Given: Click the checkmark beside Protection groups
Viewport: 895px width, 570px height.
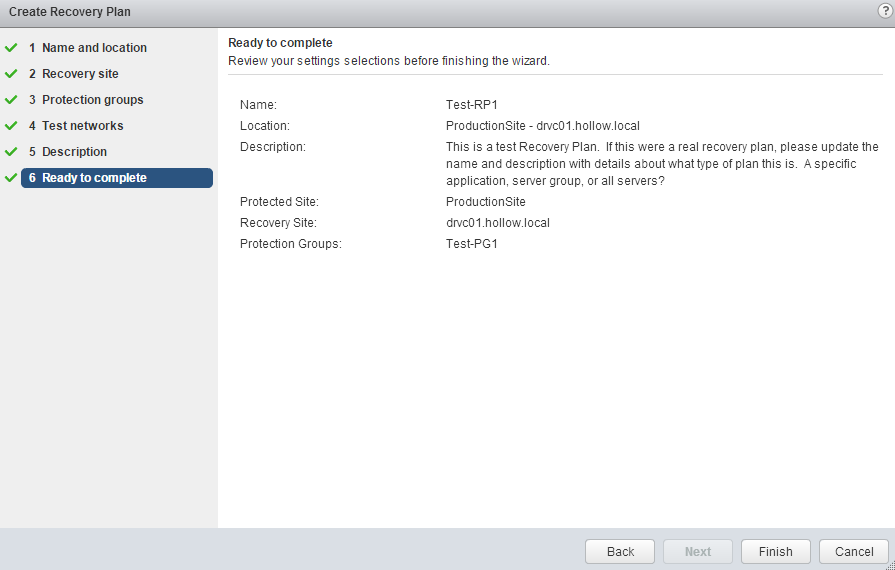Looking at the screenshot, I should point(11,100).
